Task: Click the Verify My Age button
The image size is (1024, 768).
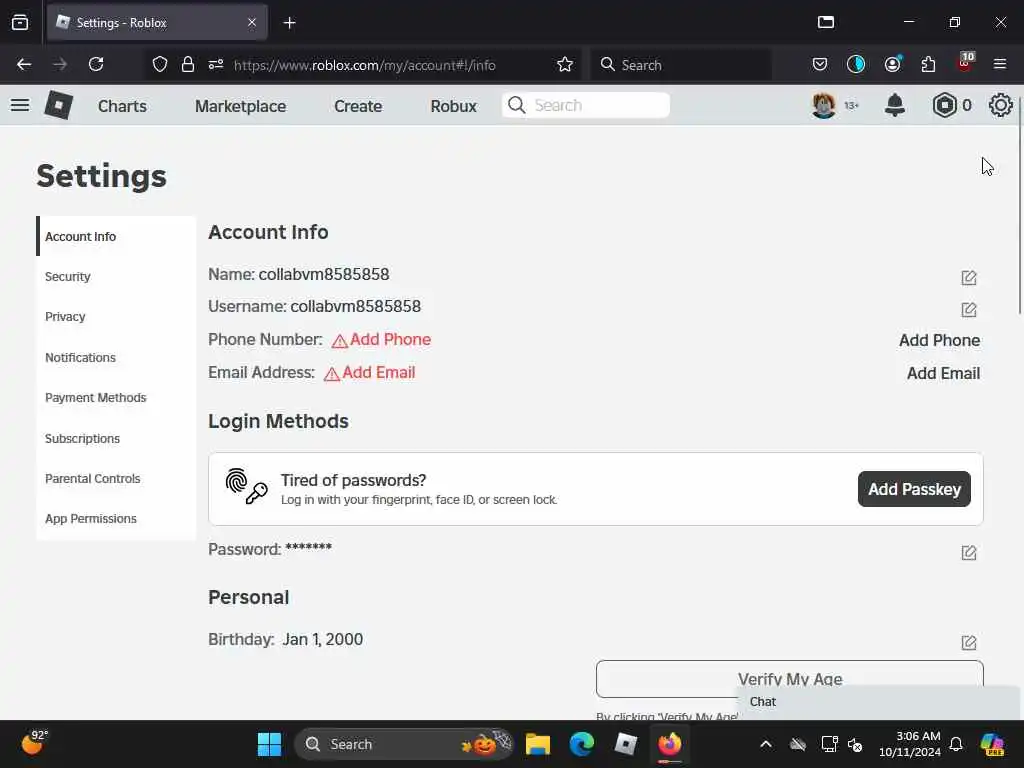Action: click(x=790, y=679)
